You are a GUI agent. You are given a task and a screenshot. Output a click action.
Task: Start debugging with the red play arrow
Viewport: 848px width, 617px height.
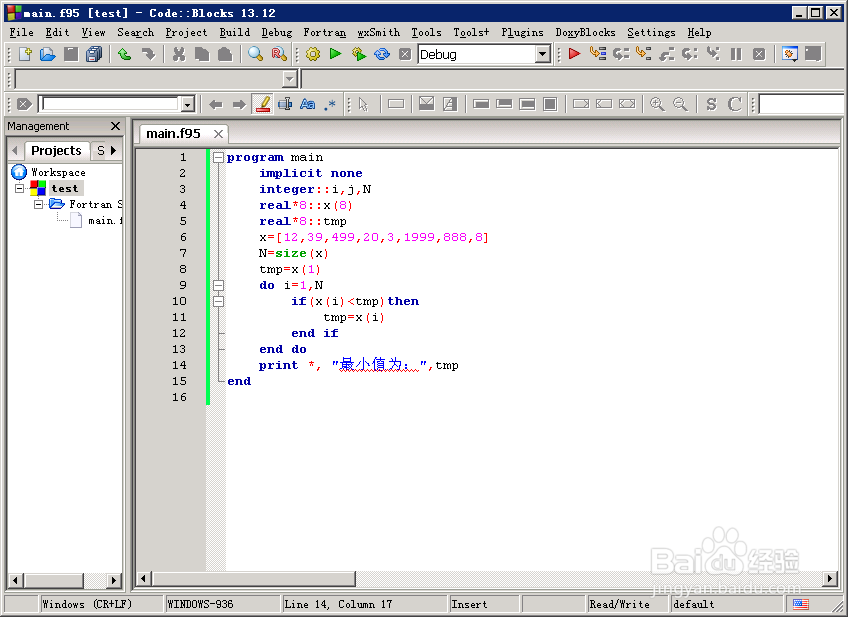574,54
